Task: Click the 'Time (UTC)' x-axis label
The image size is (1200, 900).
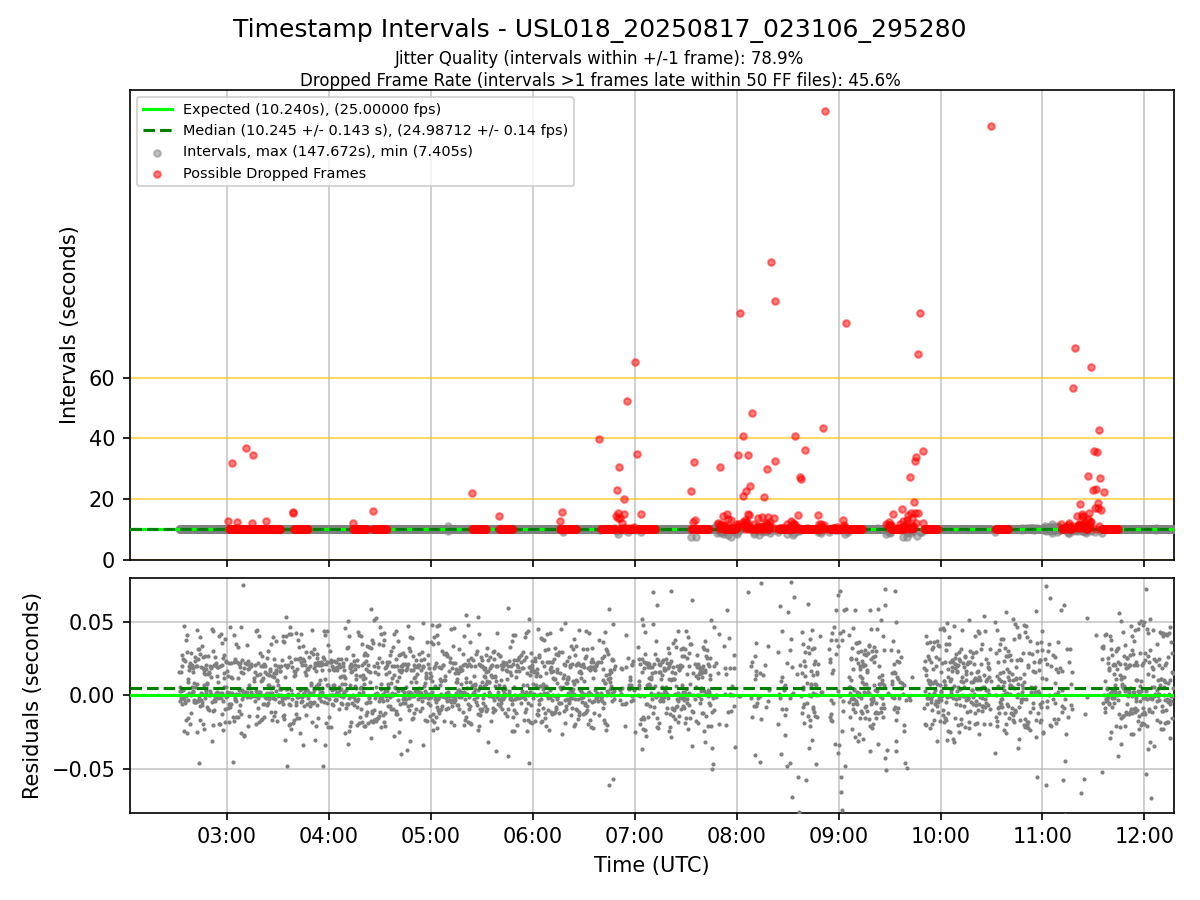Action: (651, 865)
